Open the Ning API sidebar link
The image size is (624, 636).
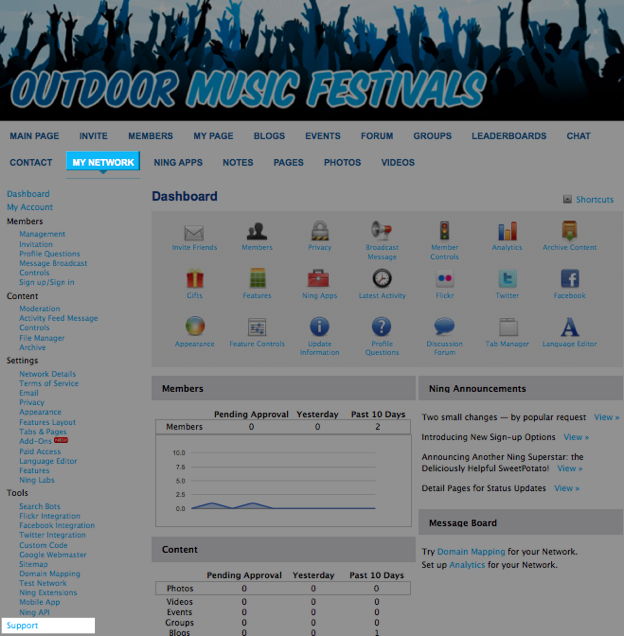(34, 612)
